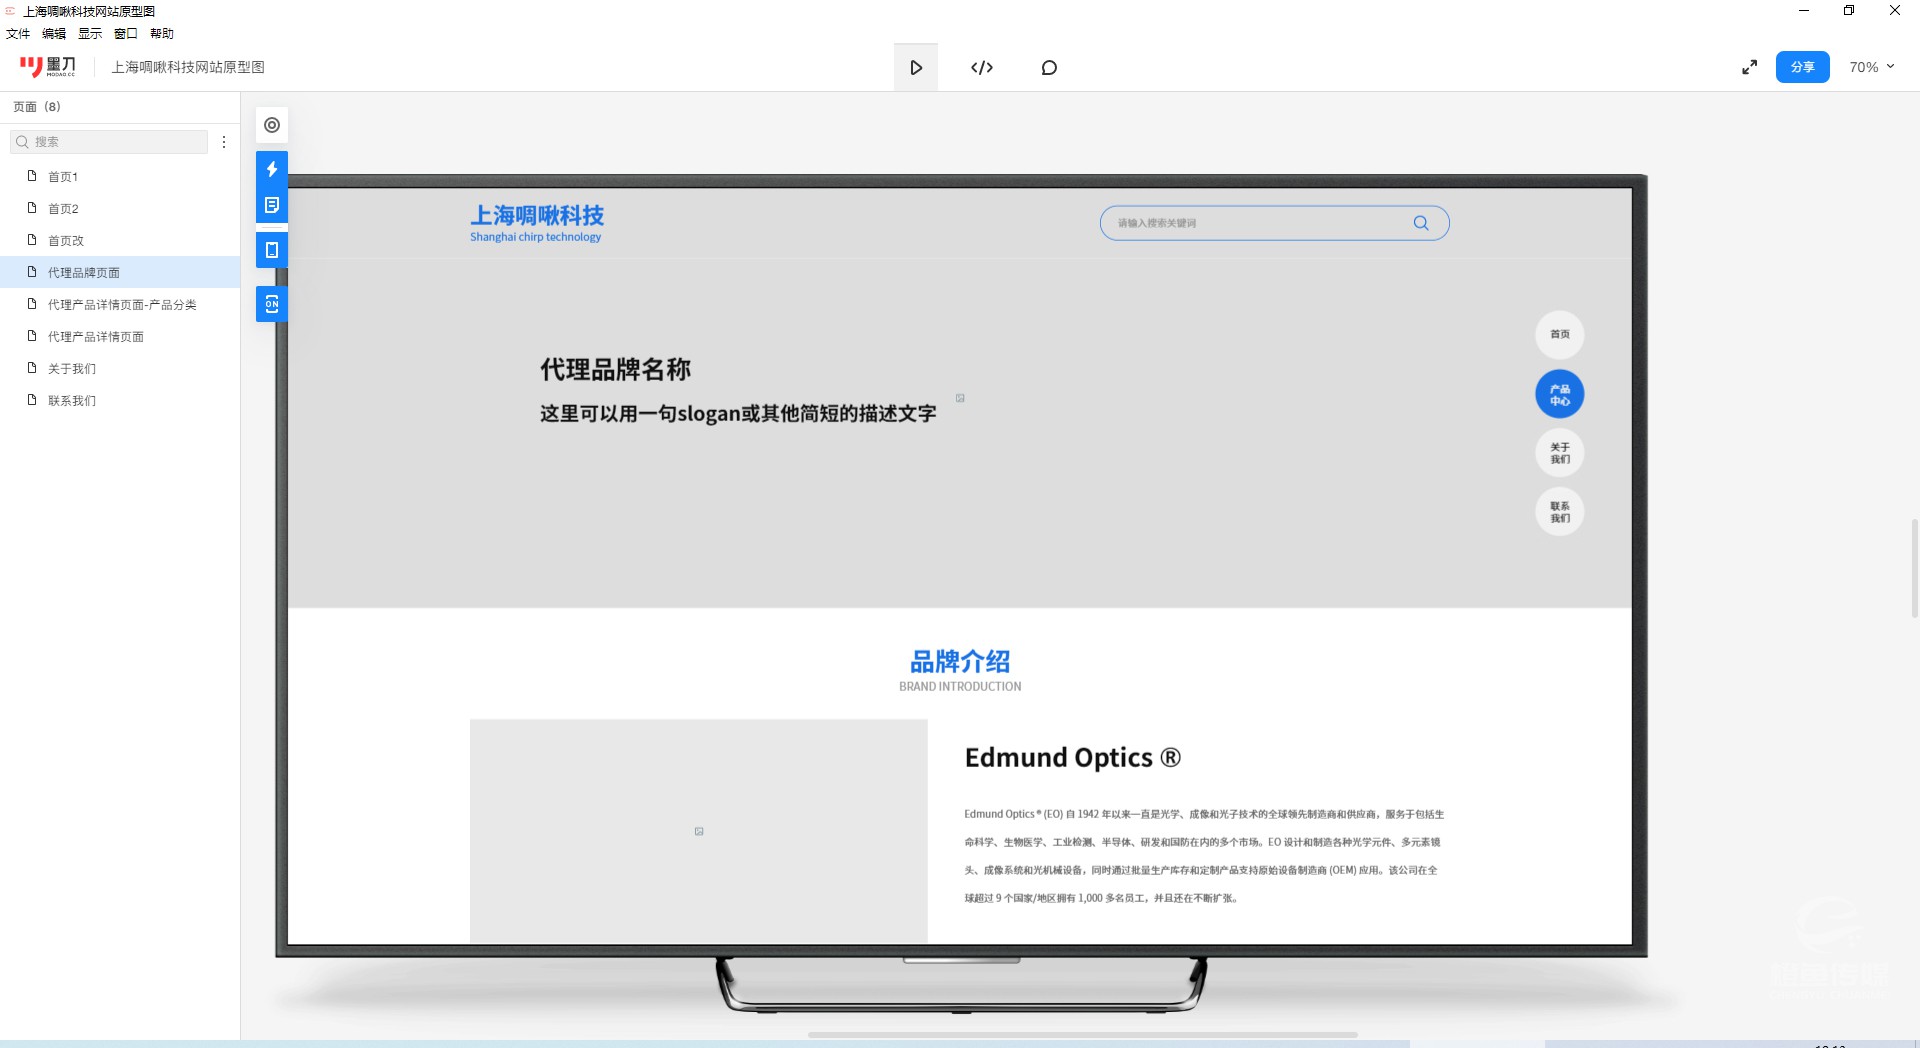Open the code view icon

click(x=982, y=67)
